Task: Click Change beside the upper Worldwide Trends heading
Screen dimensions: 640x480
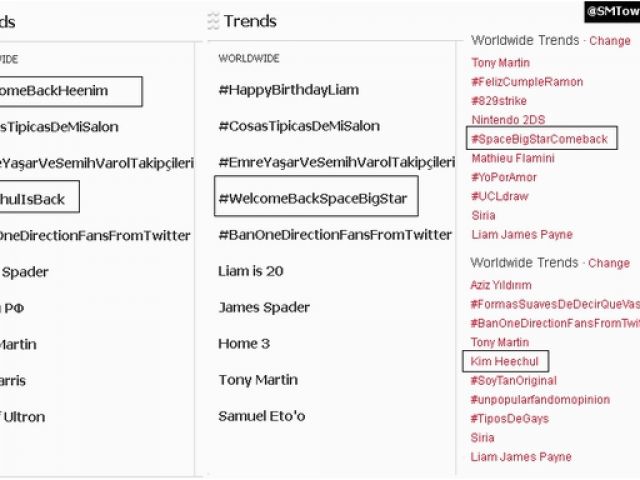Action: 609,41
